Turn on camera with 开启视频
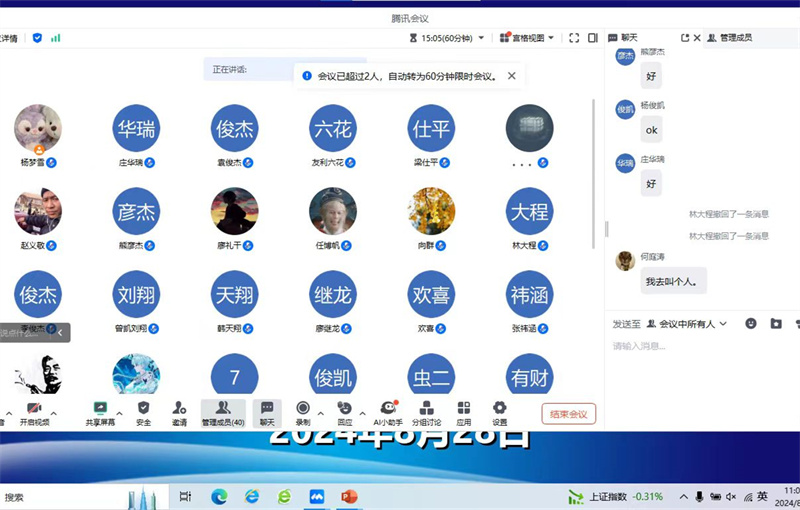800x510 pixels. (x=34, y=412)
